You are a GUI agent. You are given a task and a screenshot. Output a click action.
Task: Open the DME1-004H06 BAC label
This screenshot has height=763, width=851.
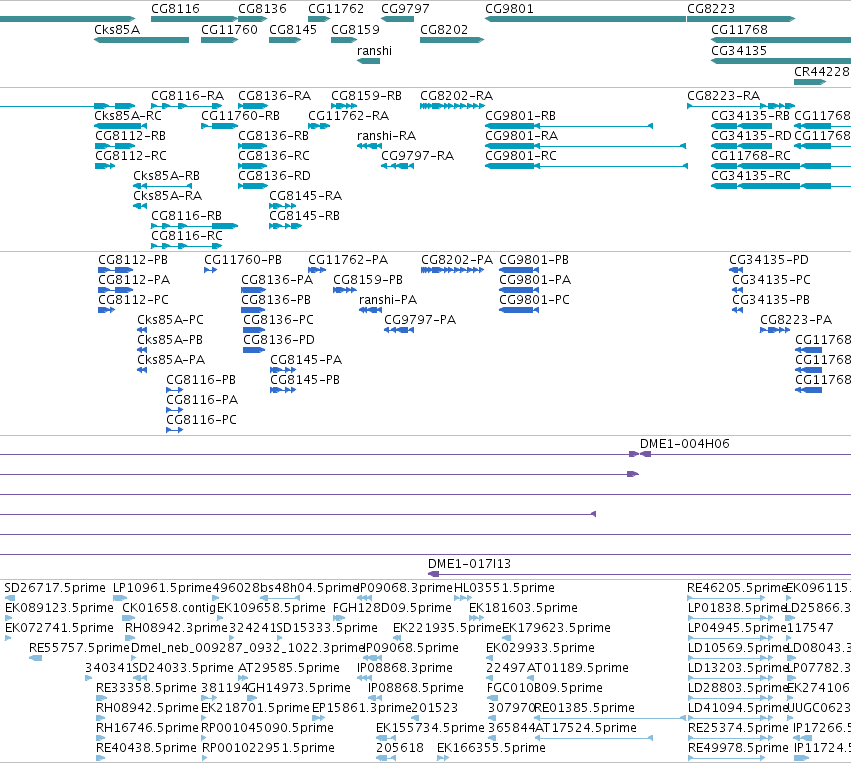[x=684, y=444]
